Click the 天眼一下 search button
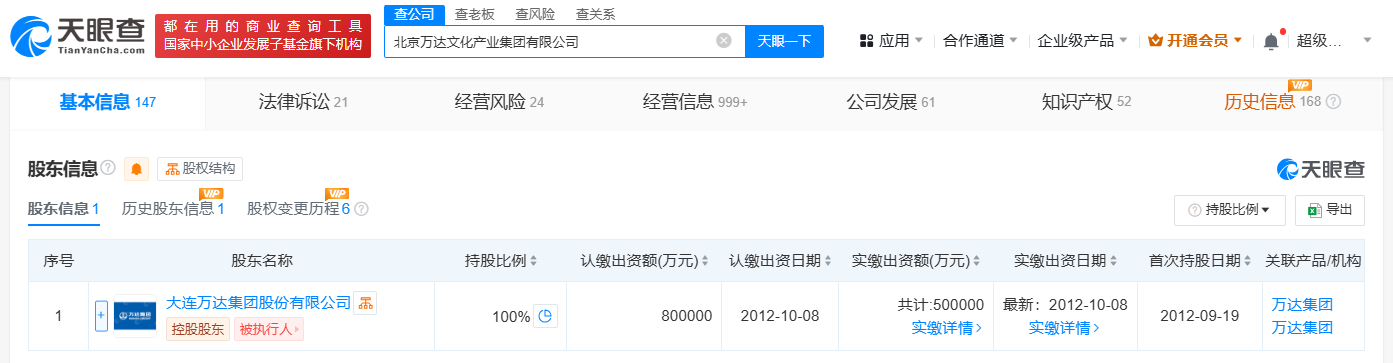The width and height of the screenshot is (1393, 363). [x=784, y=41]
